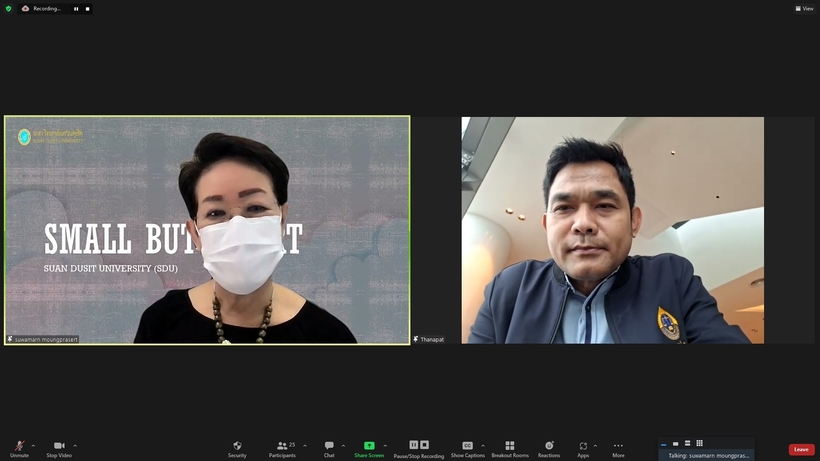
Task: Expand arrow next to Show Captions
Action: click(x=483, y=446)
